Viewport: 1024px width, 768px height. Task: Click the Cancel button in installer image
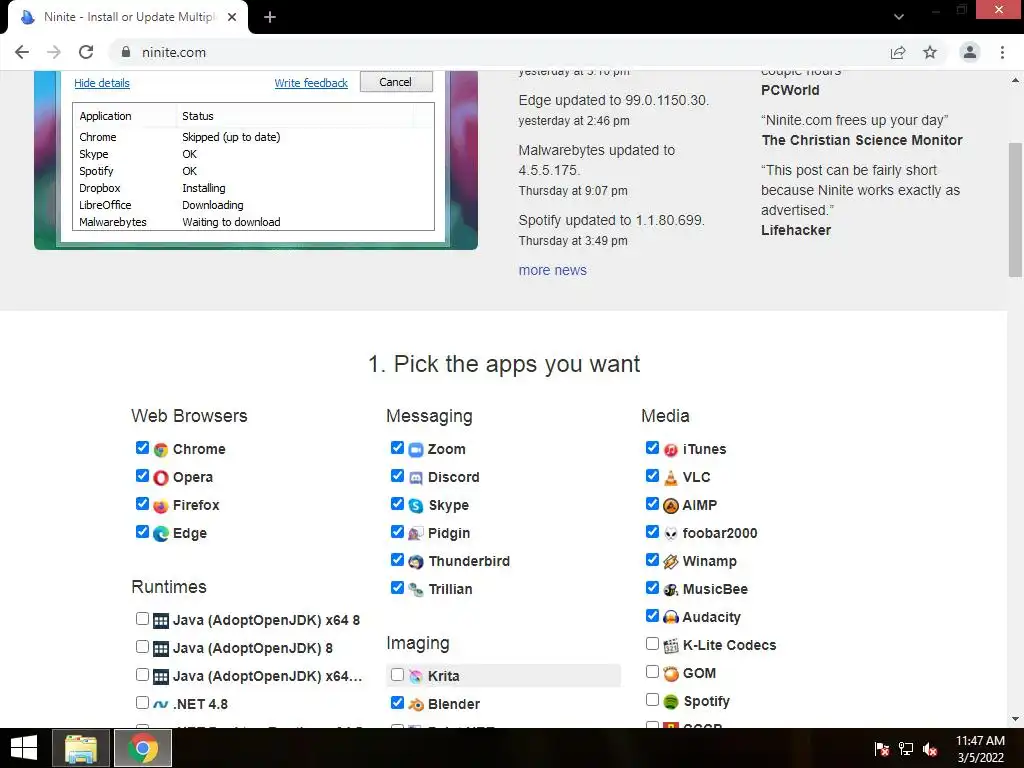(x=396, y=82)
